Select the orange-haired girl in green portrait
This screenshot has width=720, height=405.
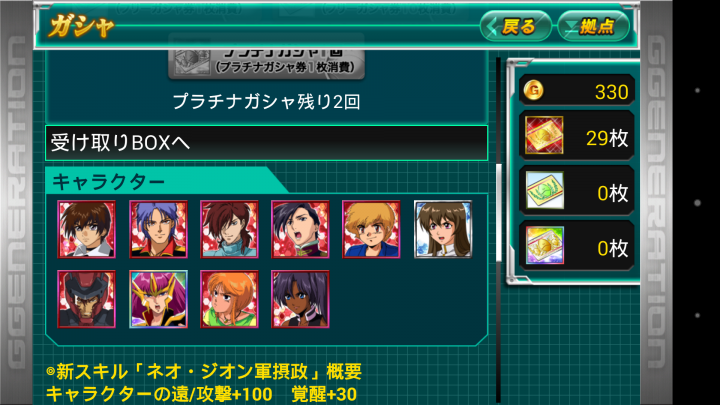229,299
